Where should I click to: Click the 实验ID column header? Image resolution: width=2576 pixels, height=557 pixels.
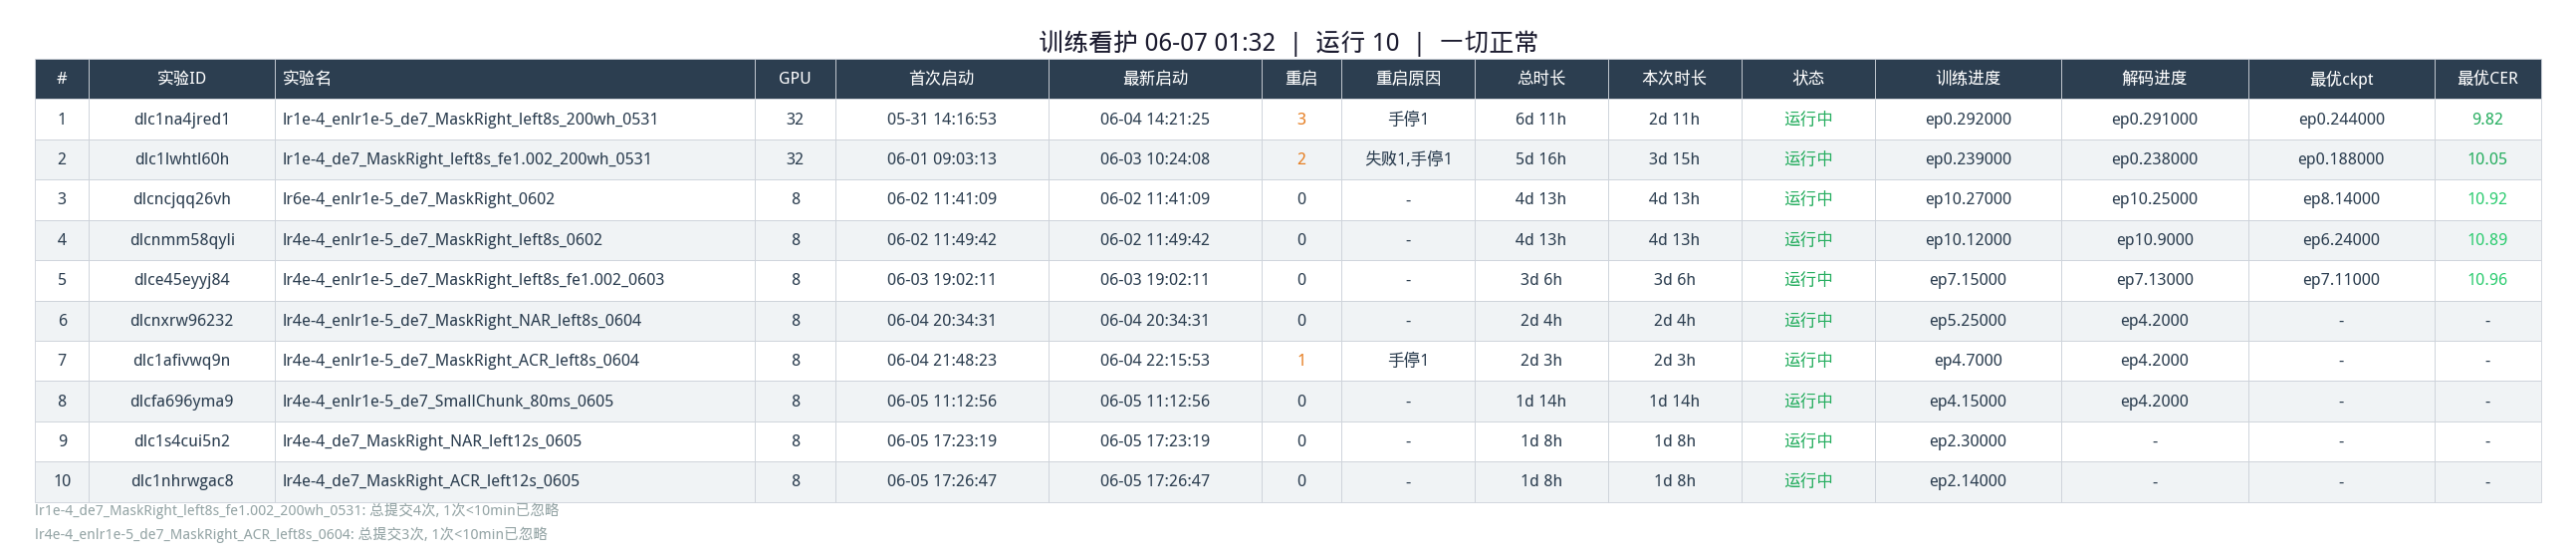tap(182, 78)
